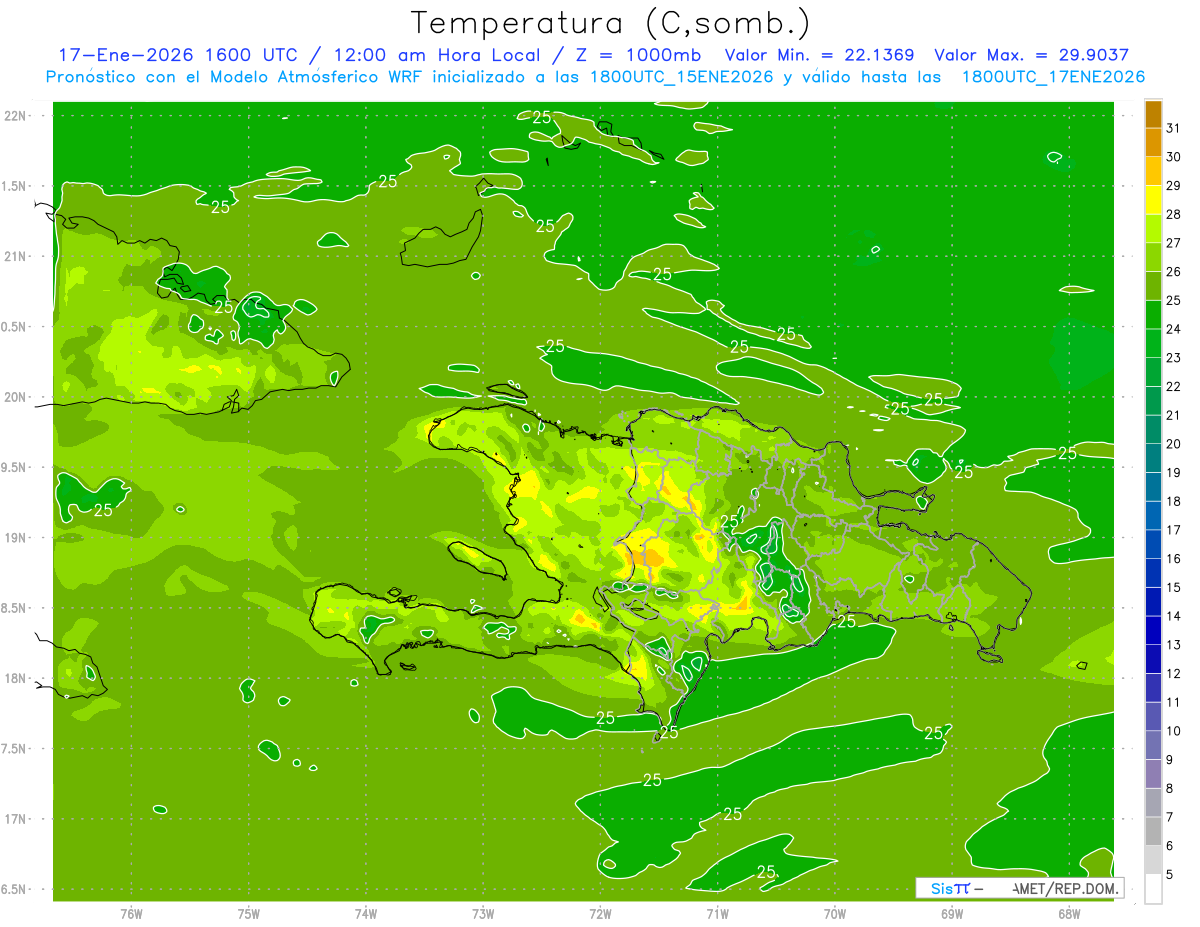Click the 22N latitude axis label
Viewport: 1200px width, 927px height.
[14, 116]
